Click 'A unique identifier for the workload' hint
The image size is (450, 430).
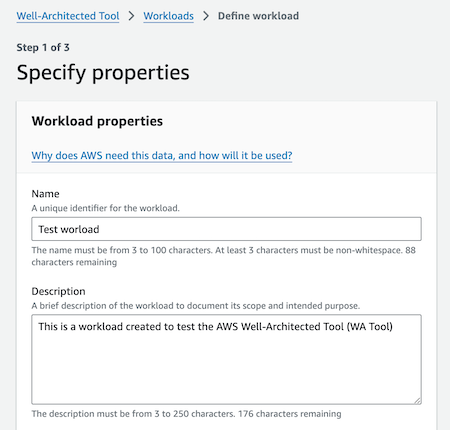105,208
